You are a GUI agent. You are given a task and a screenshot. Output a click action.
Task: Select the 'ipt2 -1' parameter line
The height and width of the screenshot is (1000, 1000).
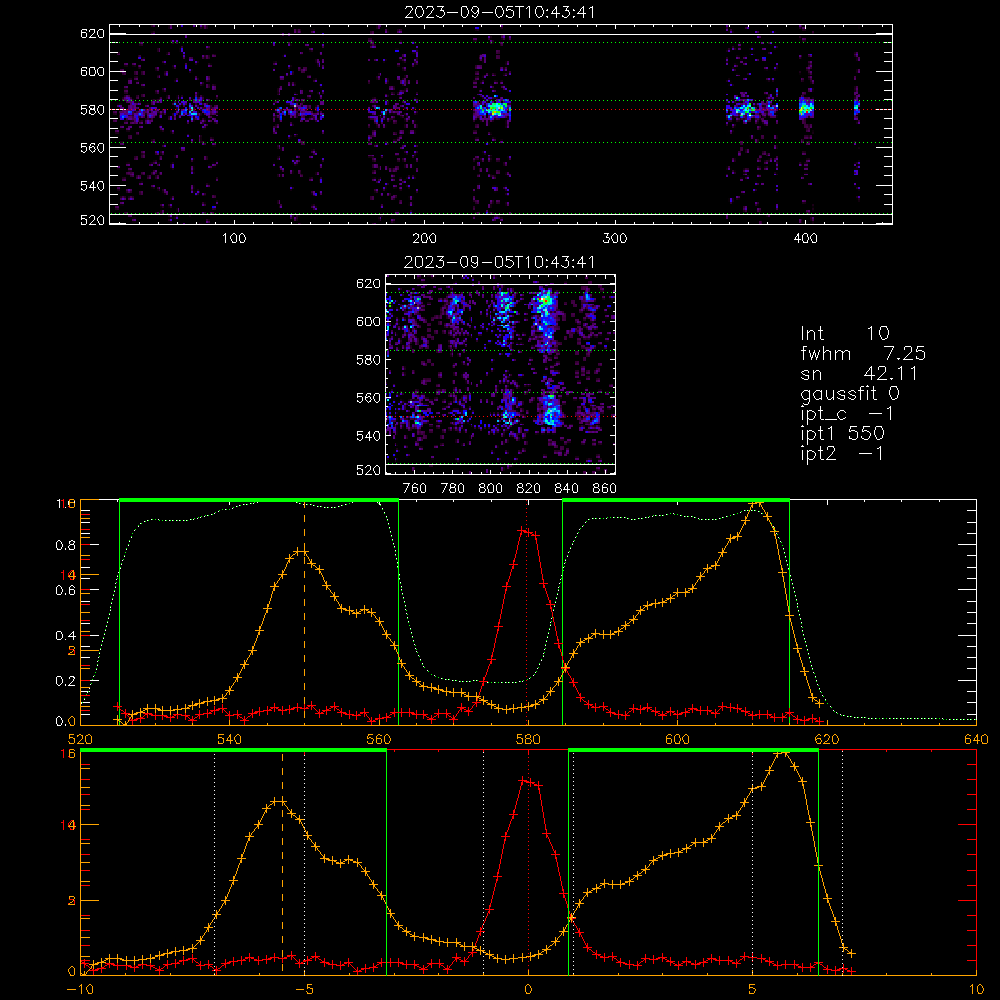[842, 453]
